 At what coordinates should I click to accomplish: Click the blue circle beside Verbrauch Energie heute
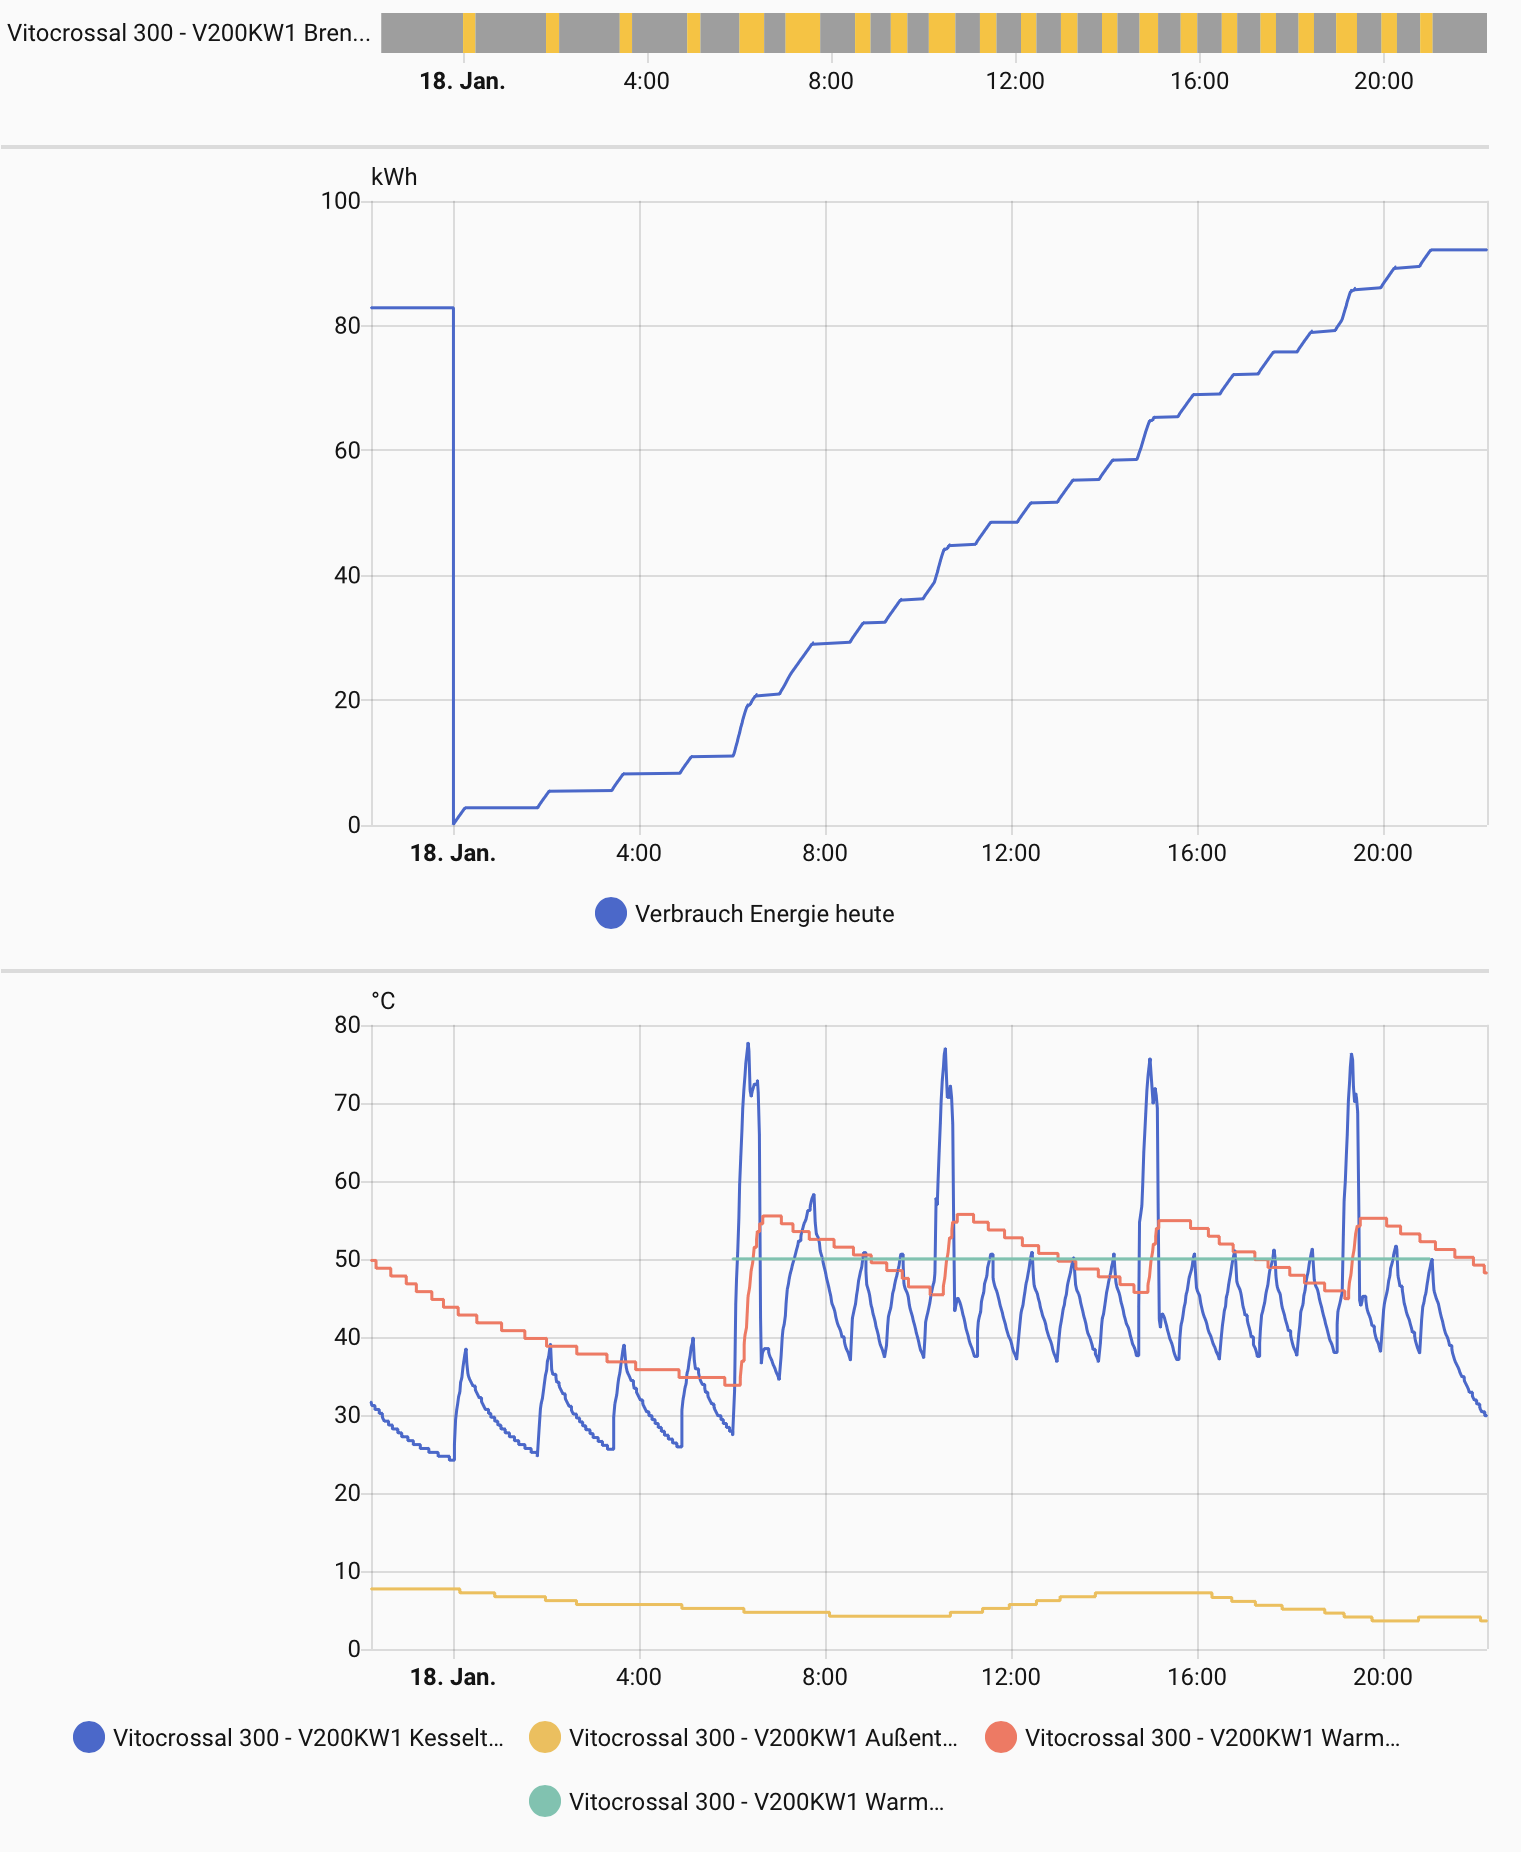(610, 914)
